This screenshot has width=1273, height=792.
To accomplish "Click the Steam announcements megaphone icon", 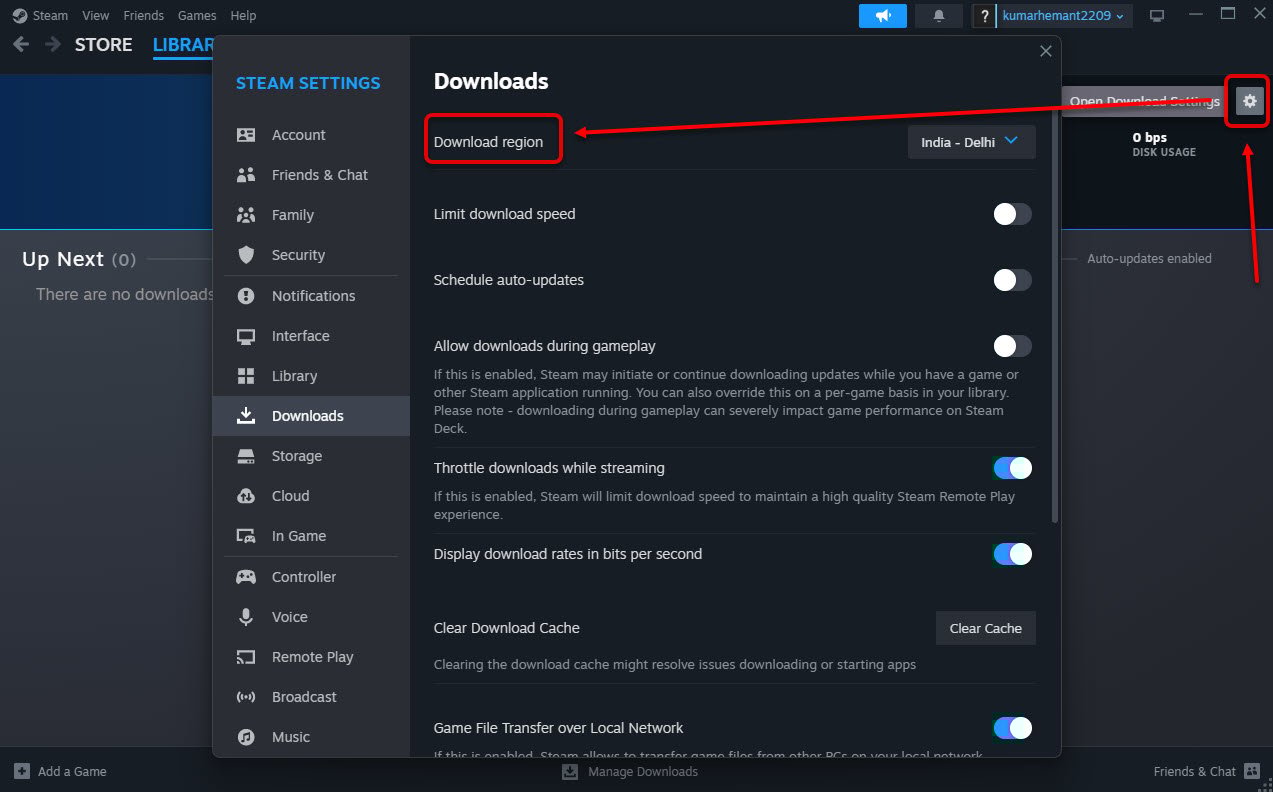I will 882,15.
